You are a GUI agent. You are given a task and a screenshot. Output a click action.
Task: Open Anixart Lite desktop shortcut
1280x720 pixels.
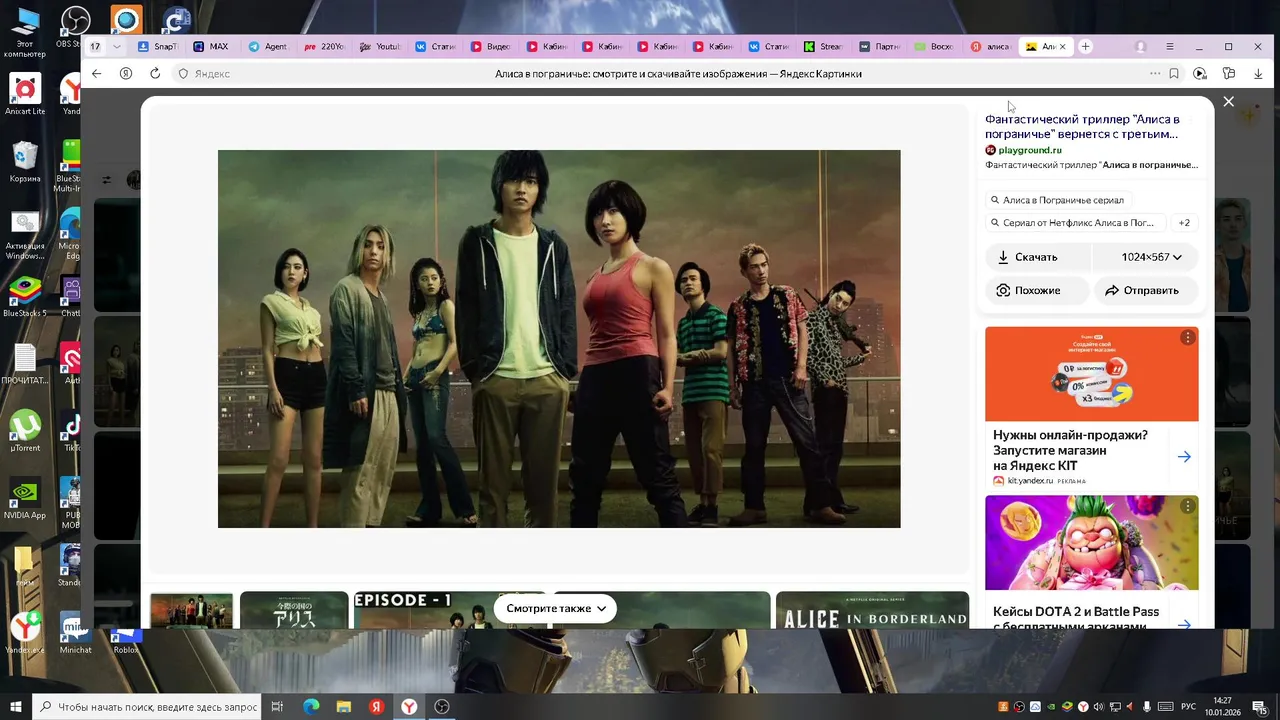click(24, 95)
